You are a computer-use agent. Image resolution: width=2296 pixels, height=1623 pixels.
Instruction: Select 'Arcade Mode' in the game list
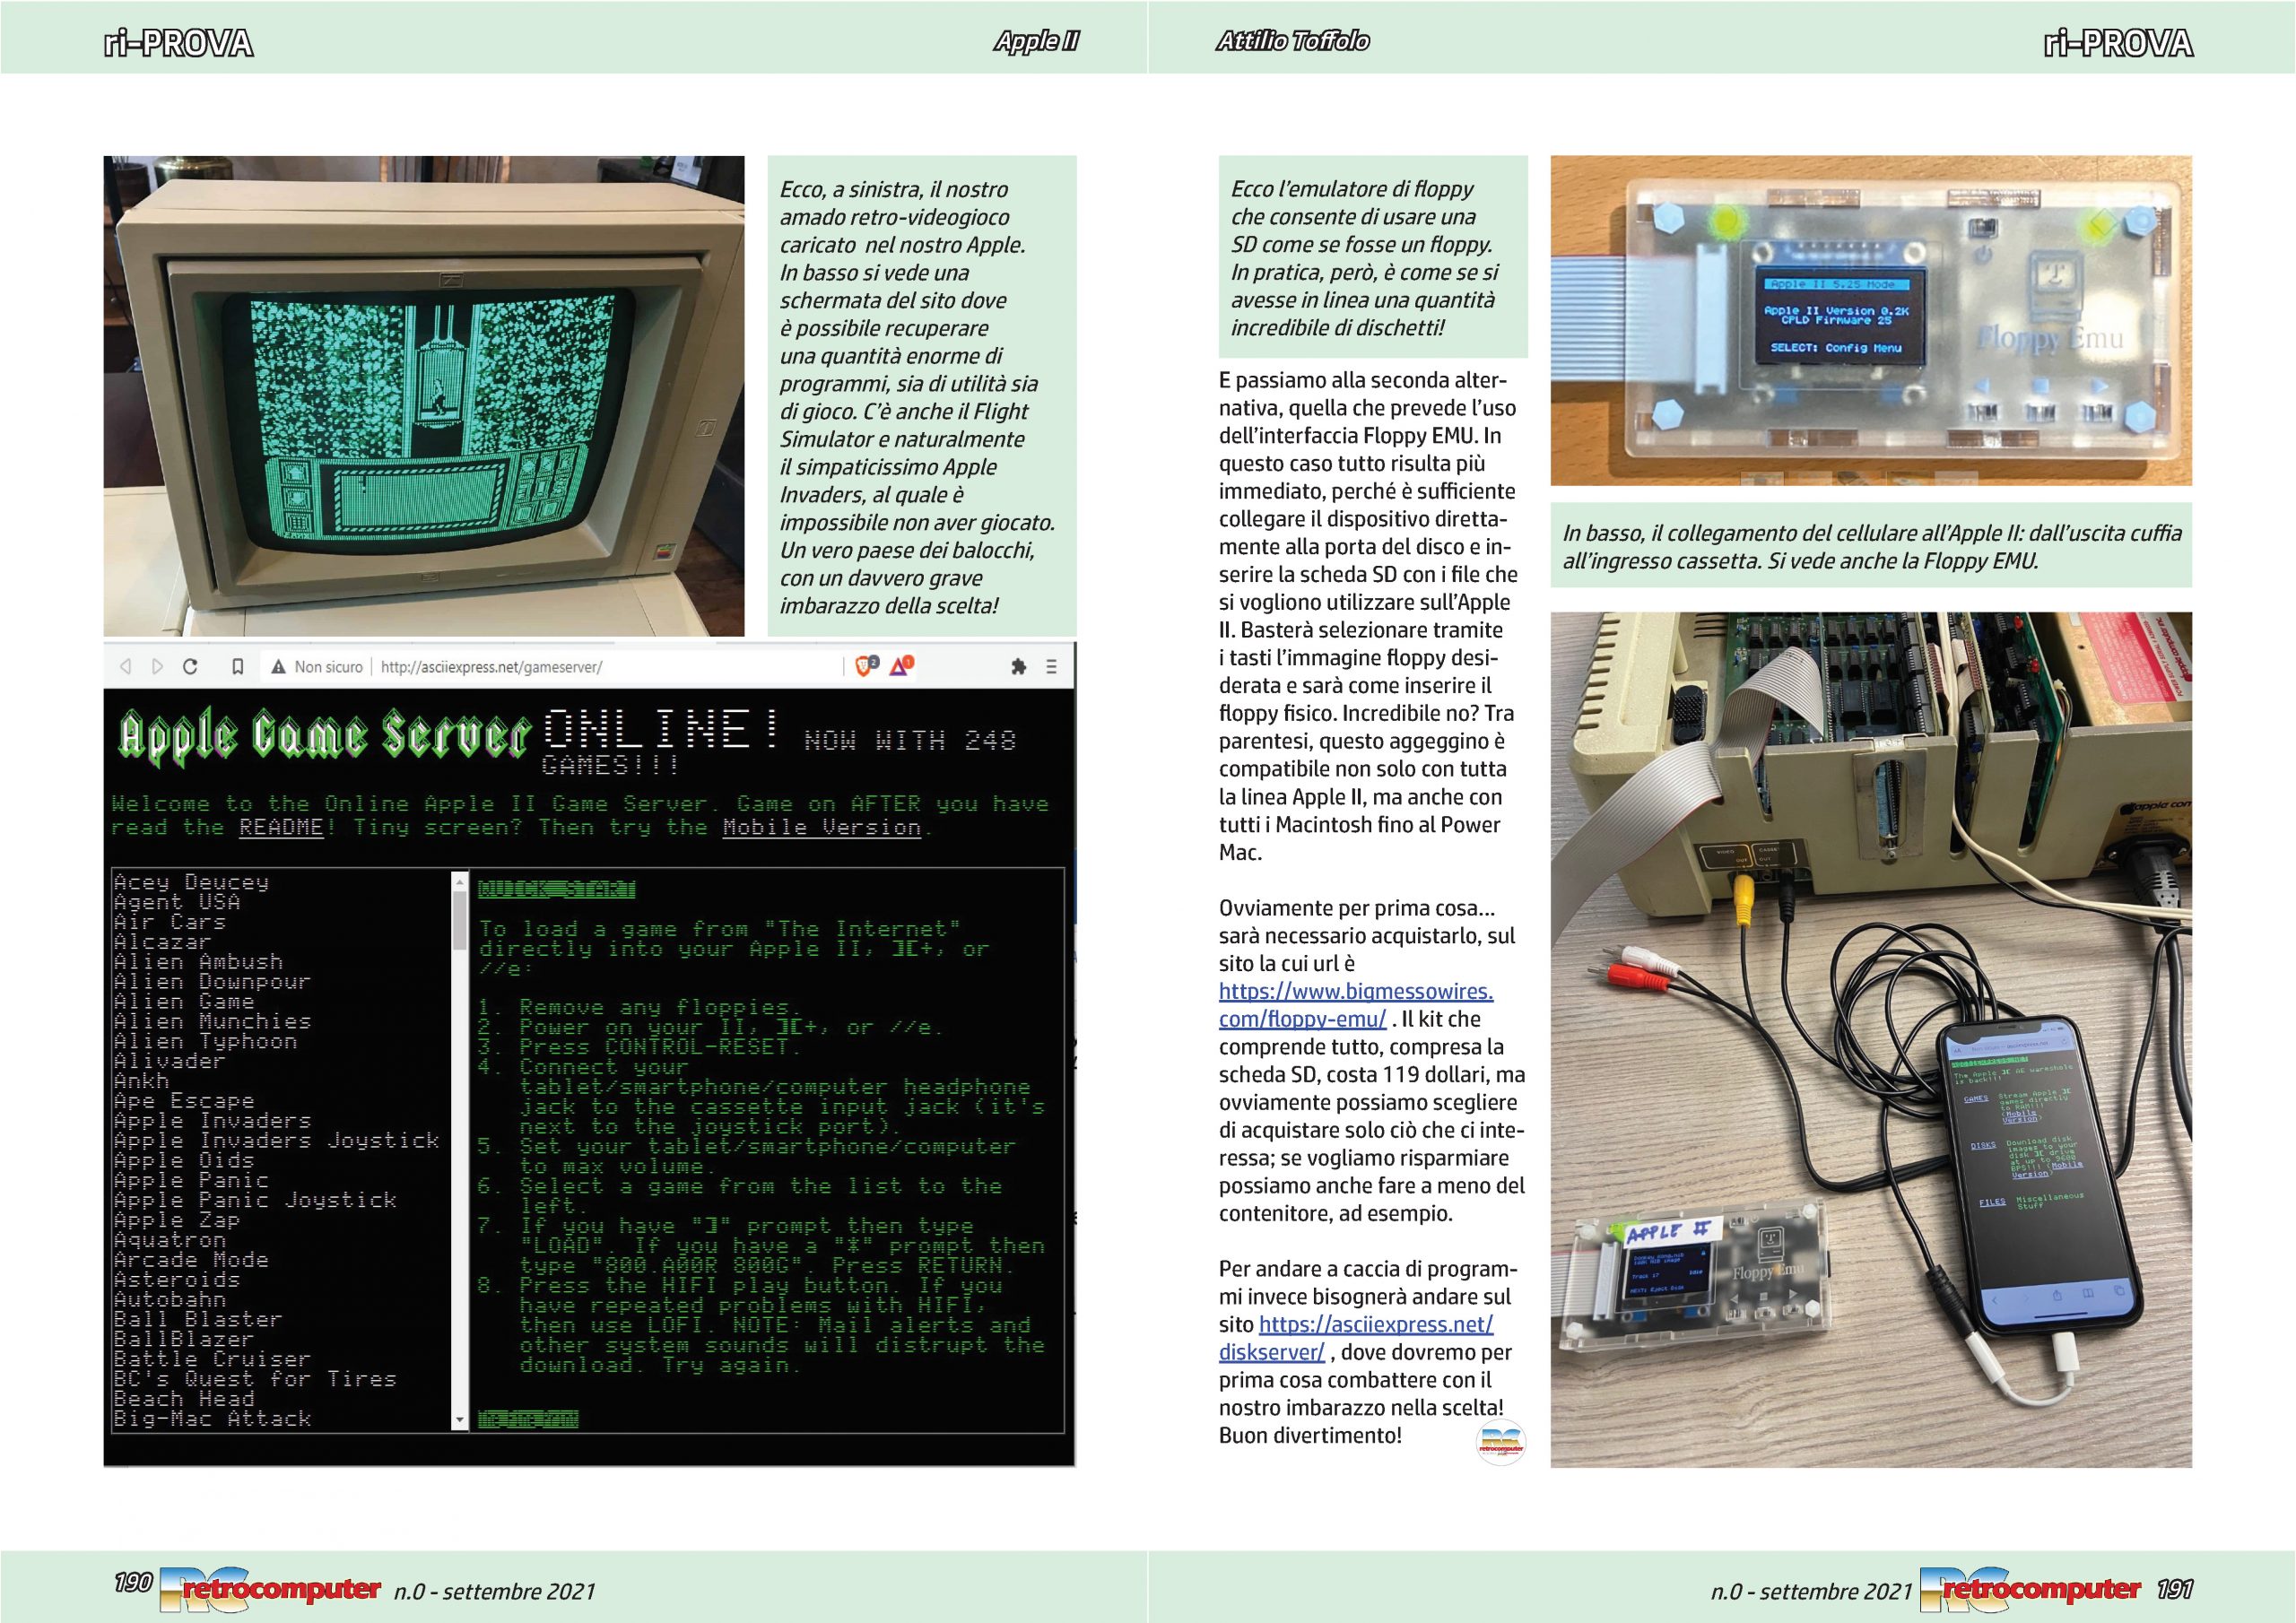point(191,1260)
